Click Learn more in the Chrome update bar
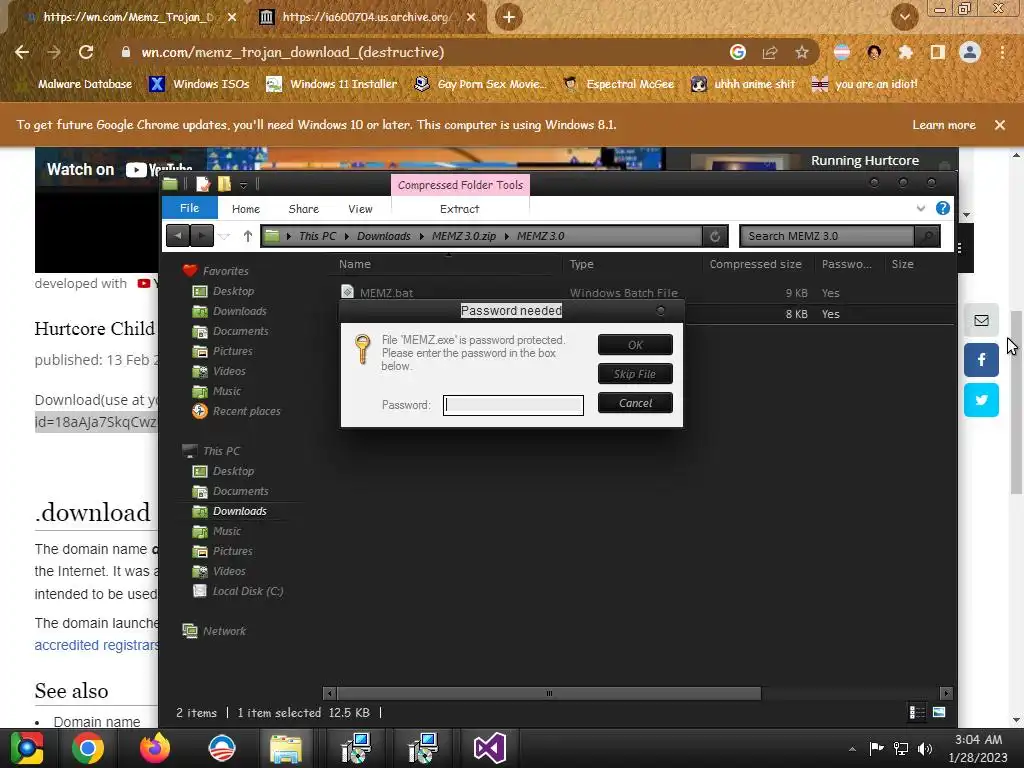Screen dimensions: 1024x768 click(x=944, y=125)
